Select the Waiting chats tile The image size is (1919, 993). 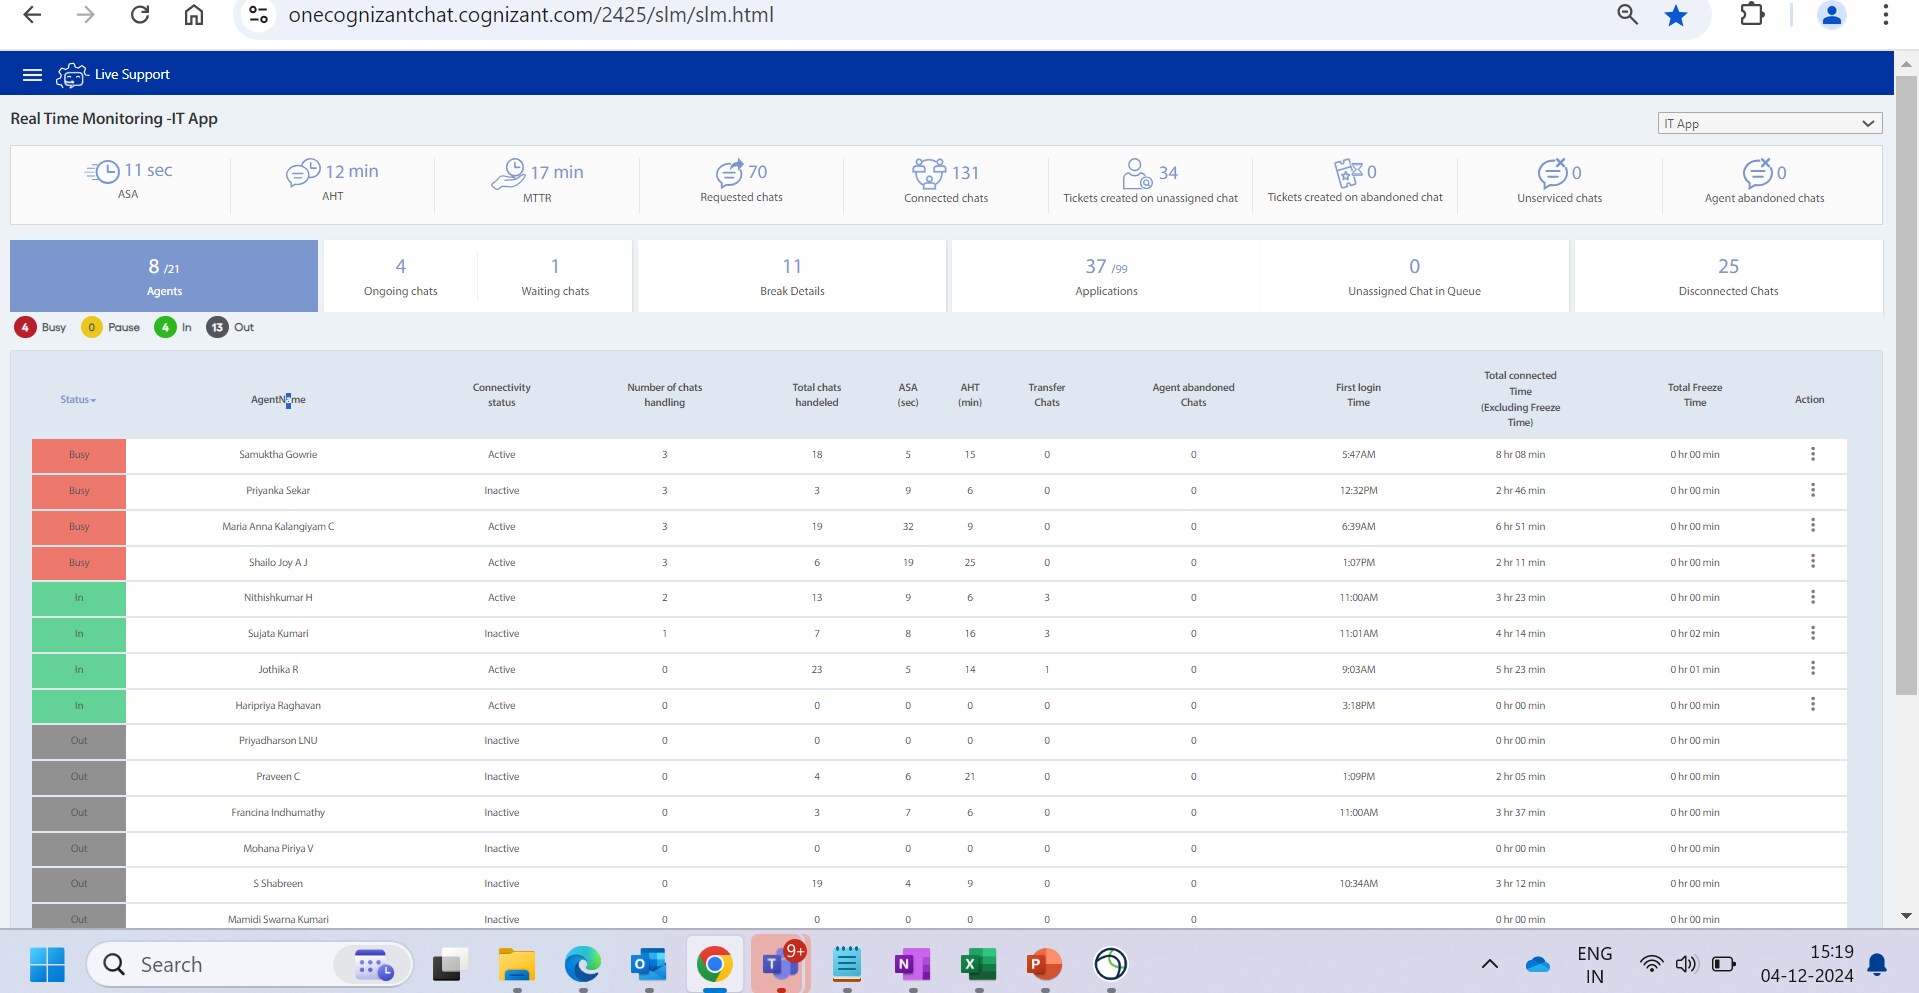(x=555, y=276)
